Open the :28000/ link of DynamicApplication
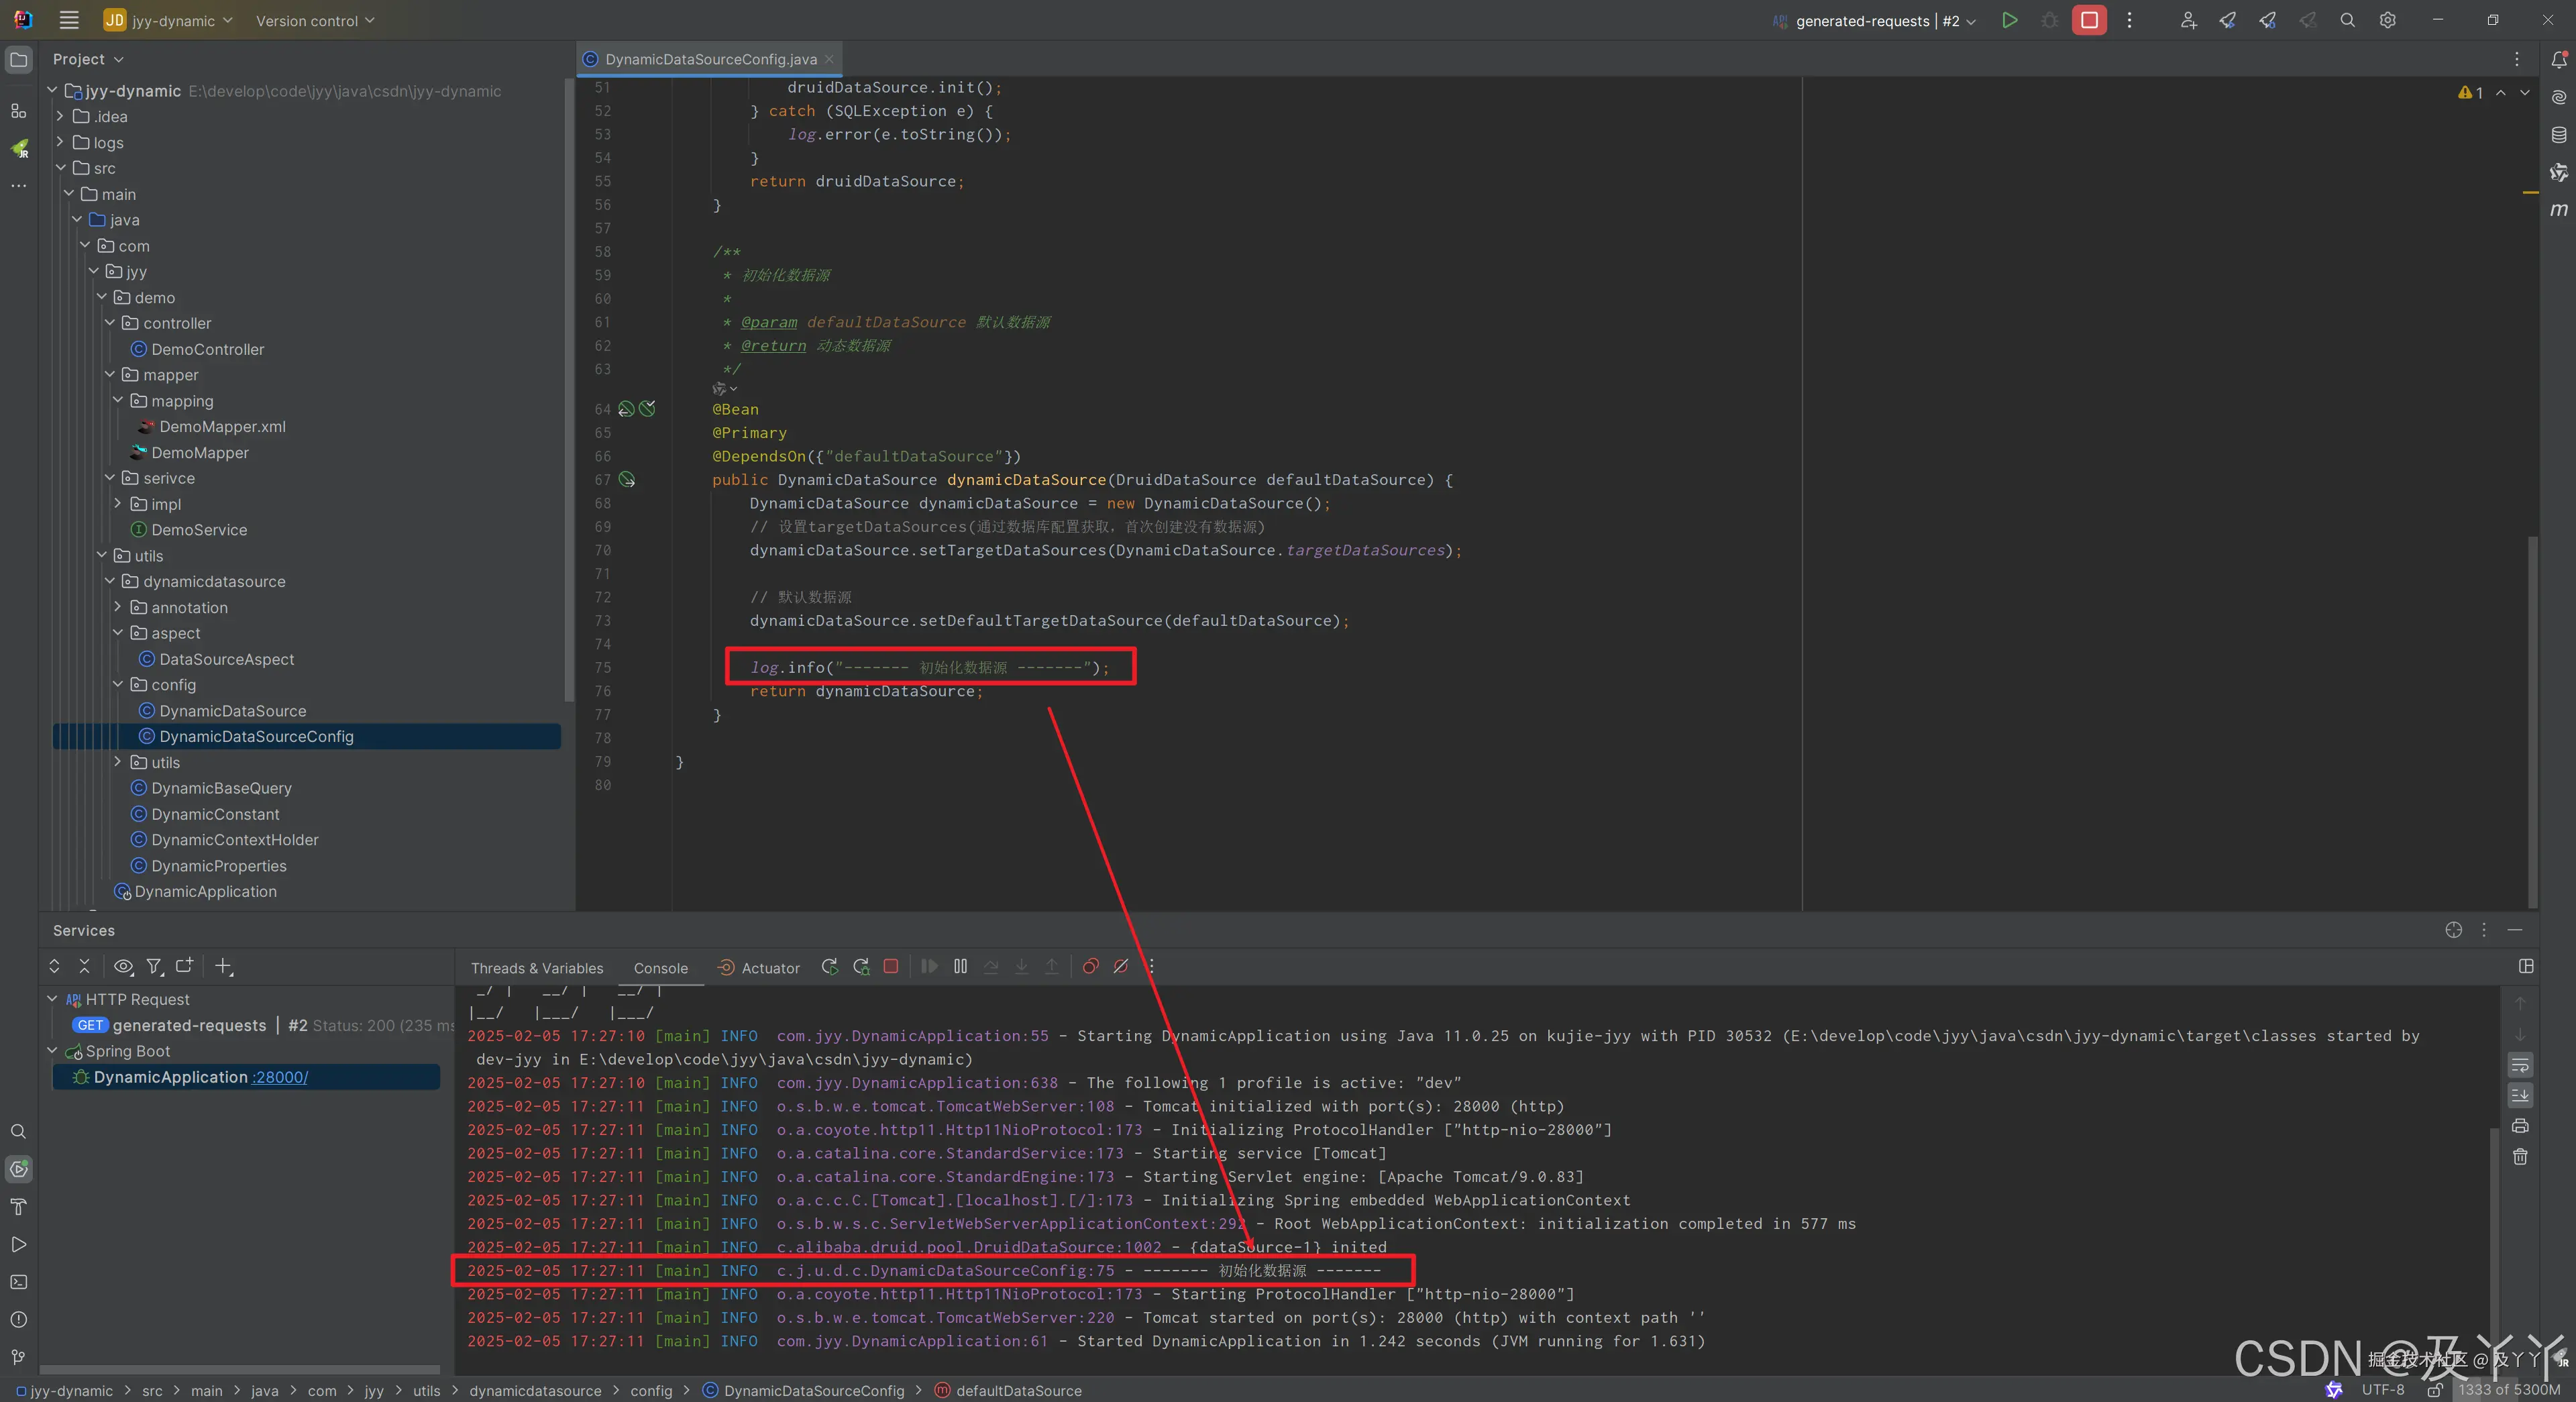This screenshot has width=2576, height=1402. tap(280, 1077)
